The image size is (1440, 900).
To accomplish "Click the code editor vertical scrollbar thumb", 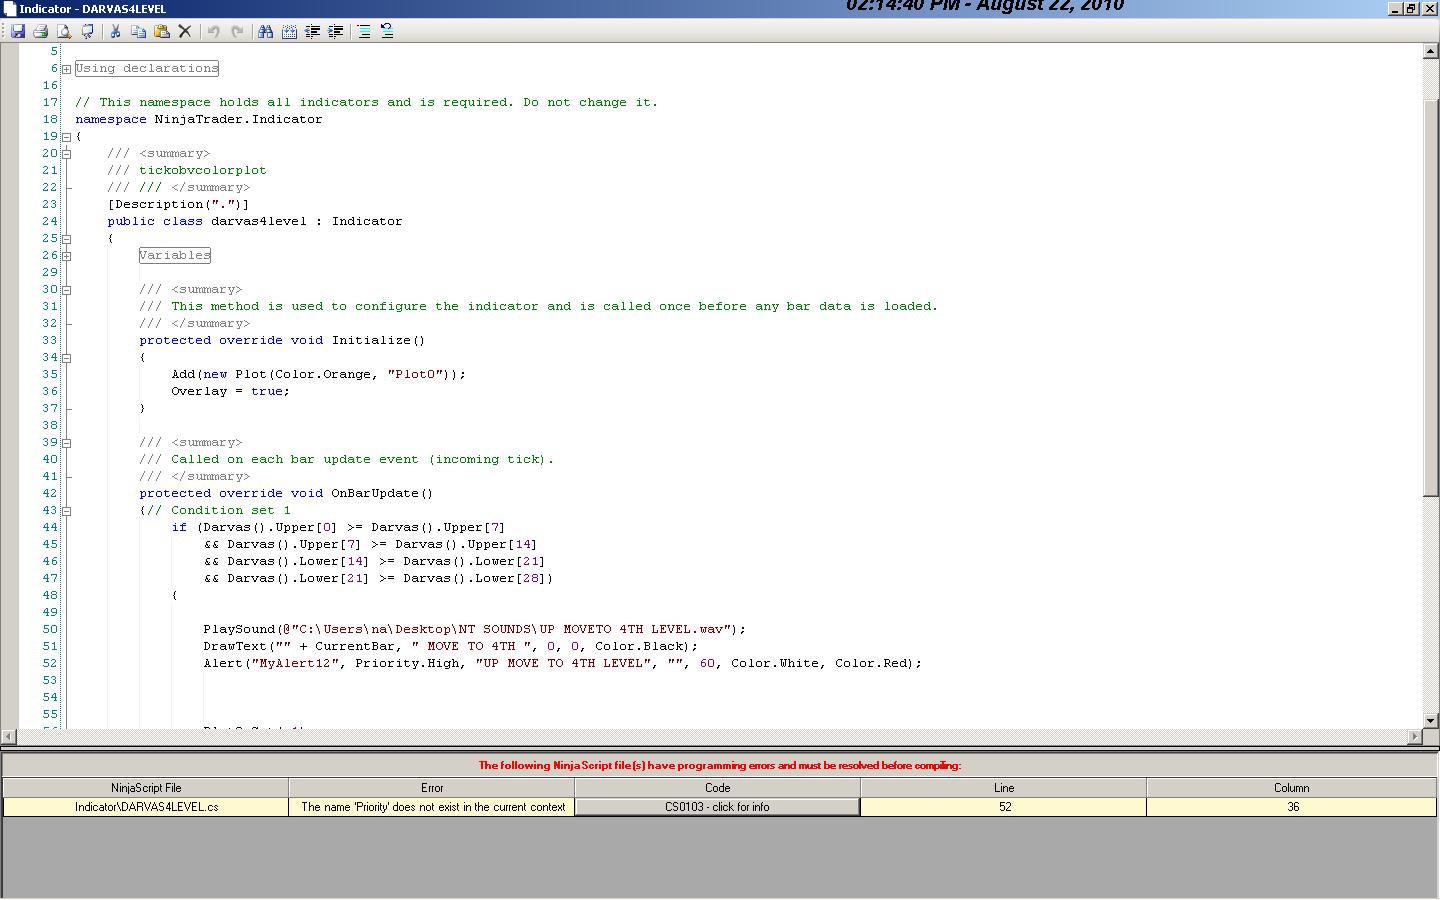I will coord(1430,296).
